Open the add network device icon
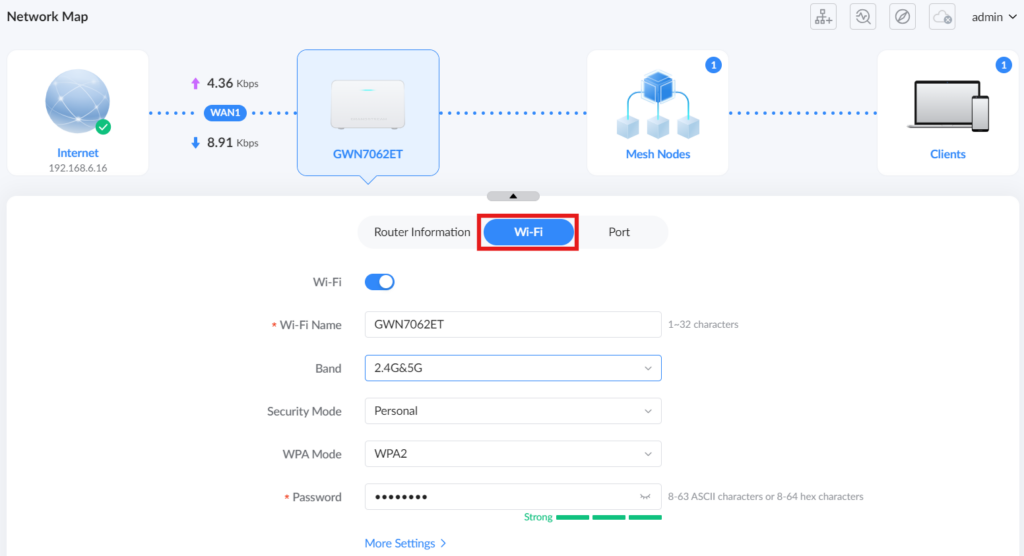1024x556 pixels. click(x=823, y=17)
